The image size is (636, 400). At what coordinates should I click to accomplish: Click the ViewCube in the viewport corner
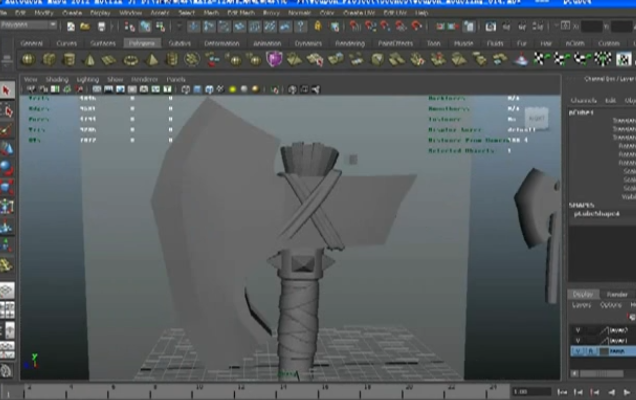point(536,118)
